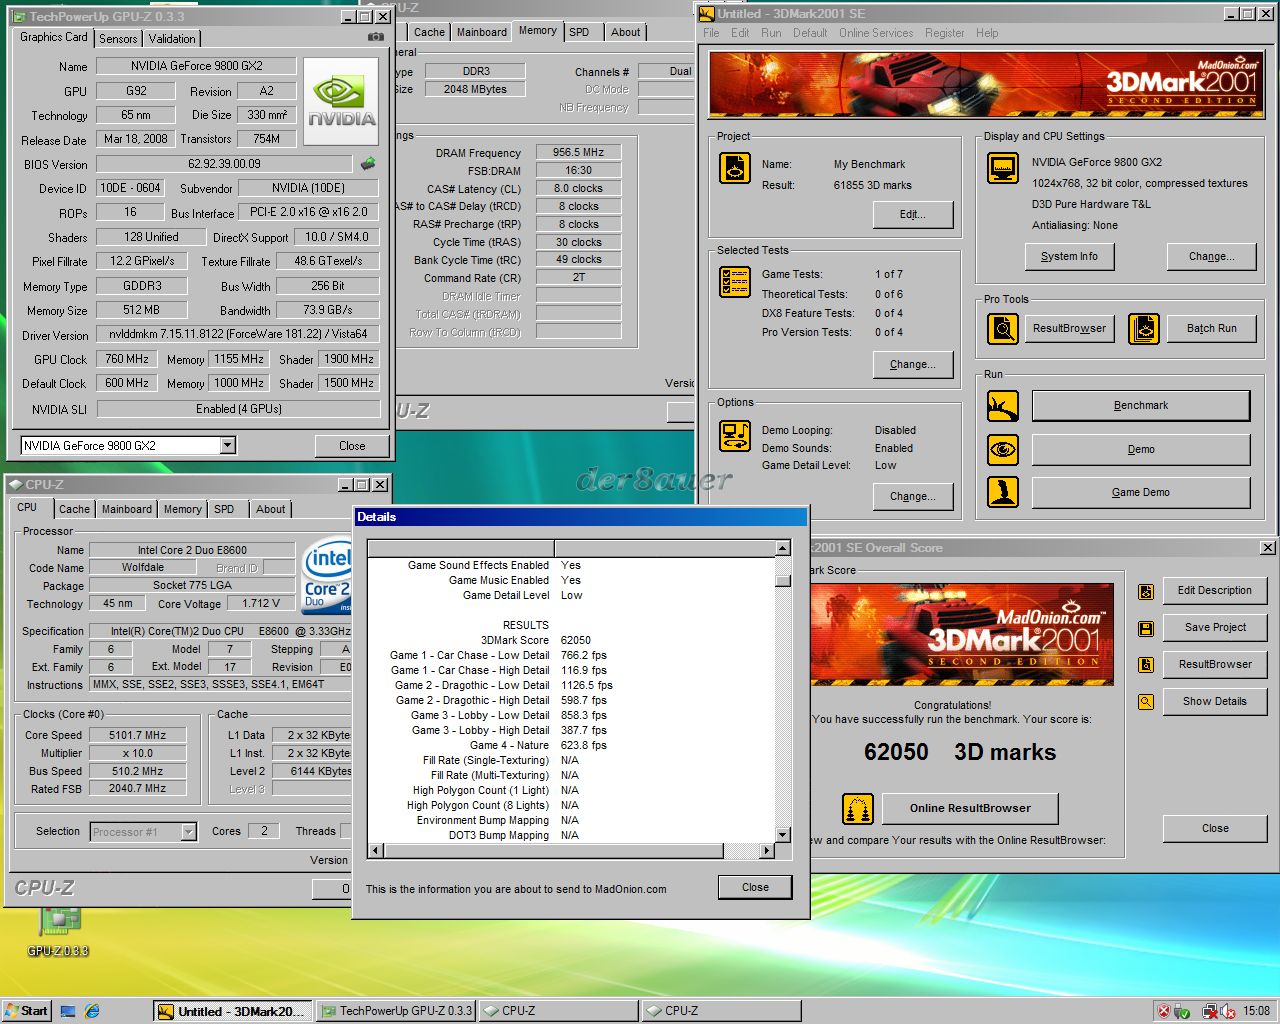The height and width of the screenshot is (1024, 1280).
Task: Click Close button in GPU-Z
Action: pyautogui.click(x=352, y=446)
